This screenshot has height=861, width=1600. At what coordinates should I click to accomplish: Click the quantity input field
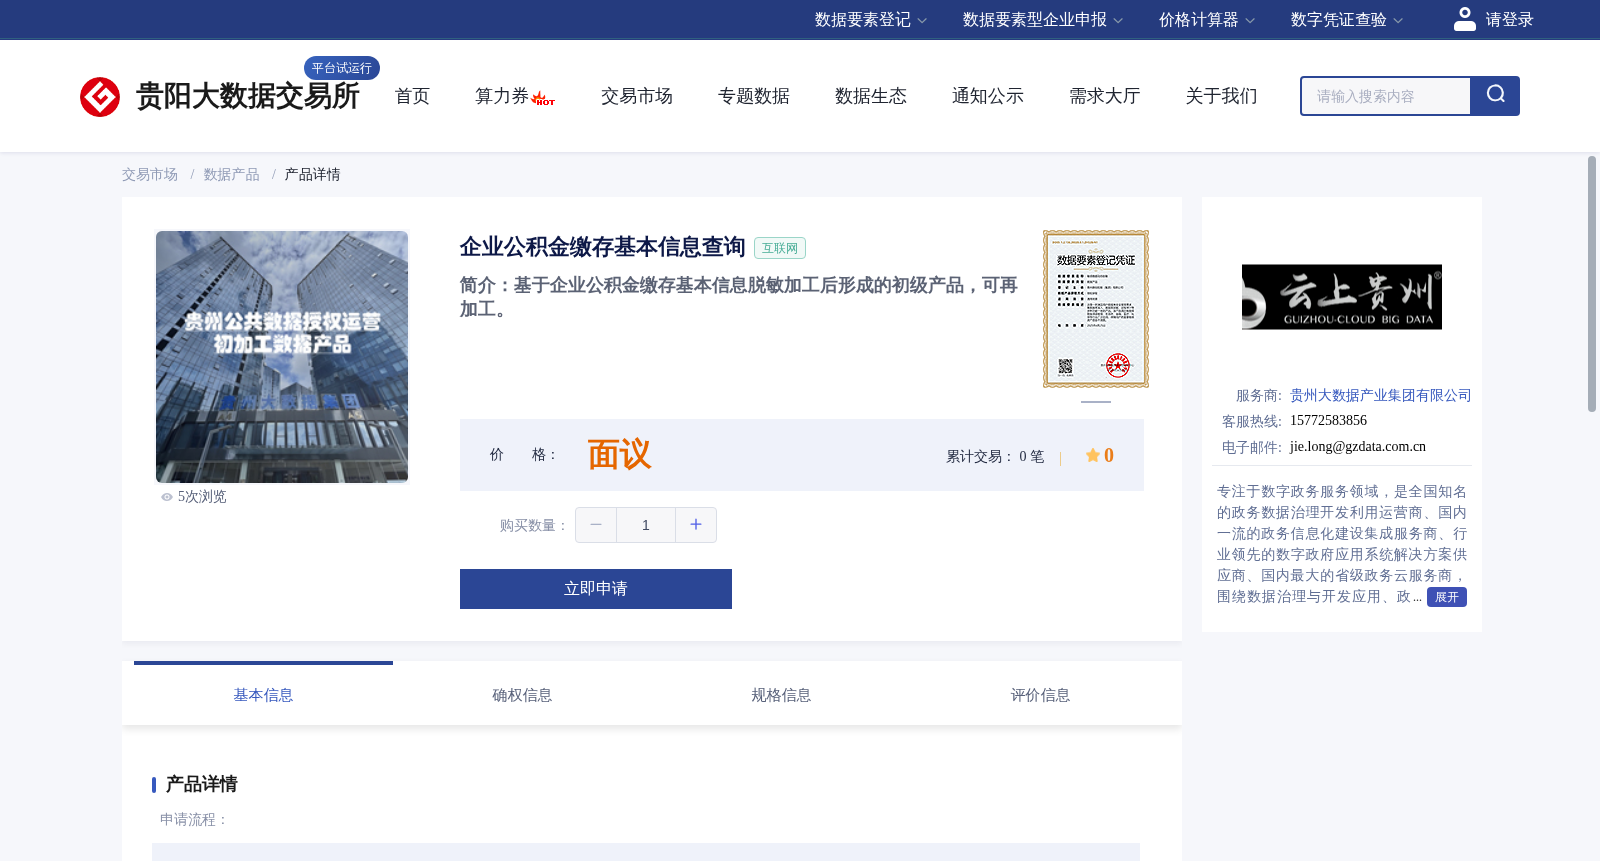646,525
